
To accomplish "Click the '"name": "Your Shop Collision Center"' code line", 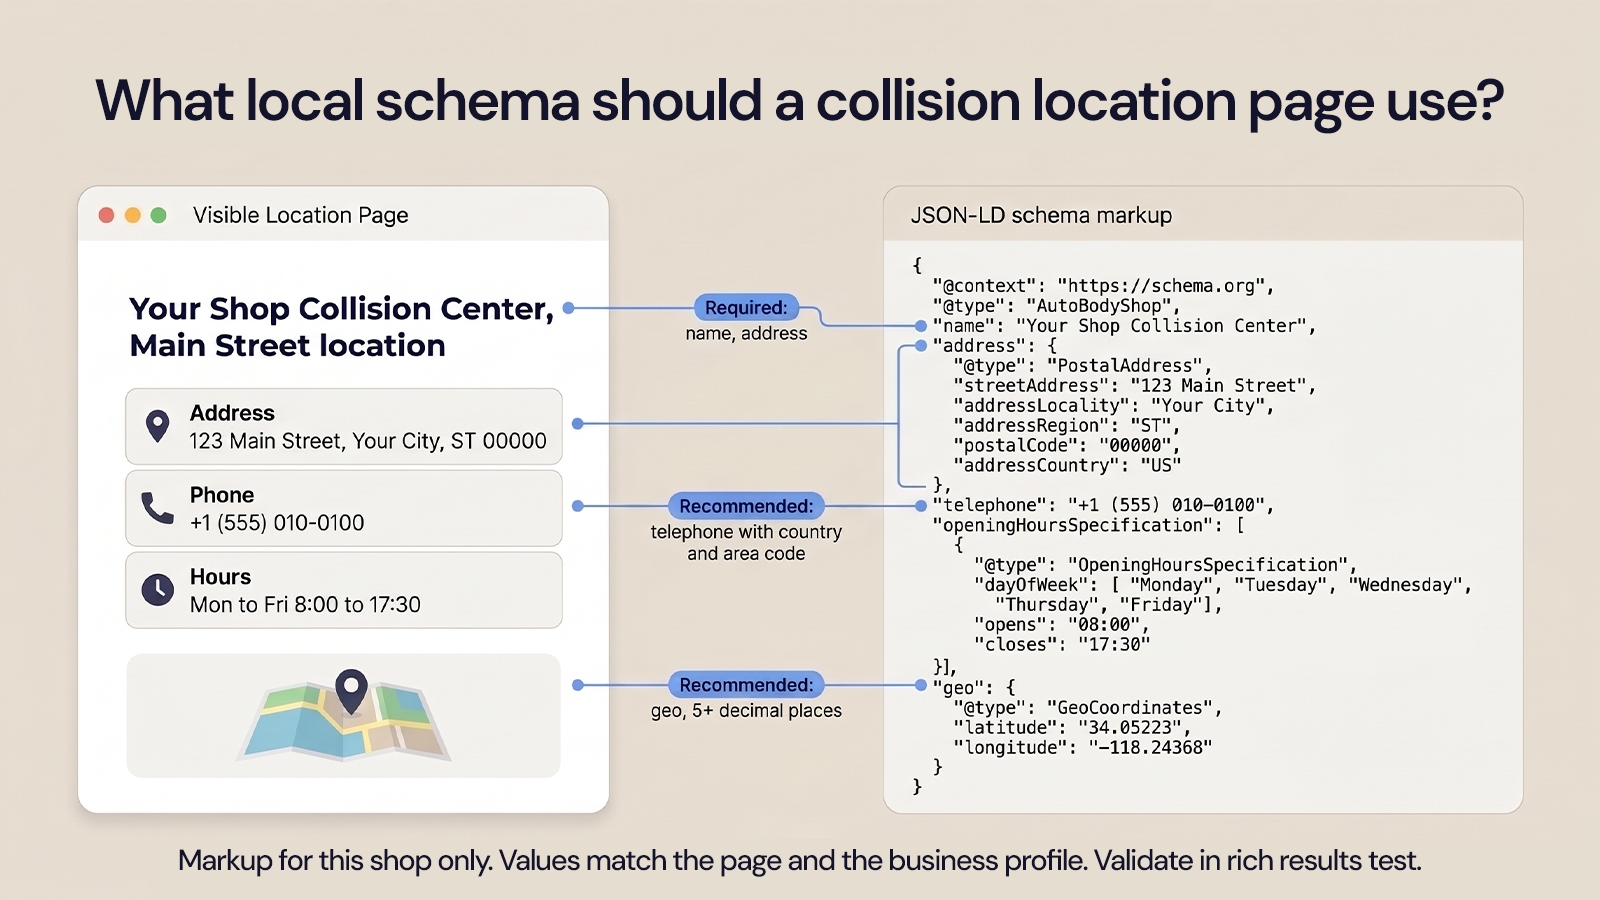I will point(1124,326).
